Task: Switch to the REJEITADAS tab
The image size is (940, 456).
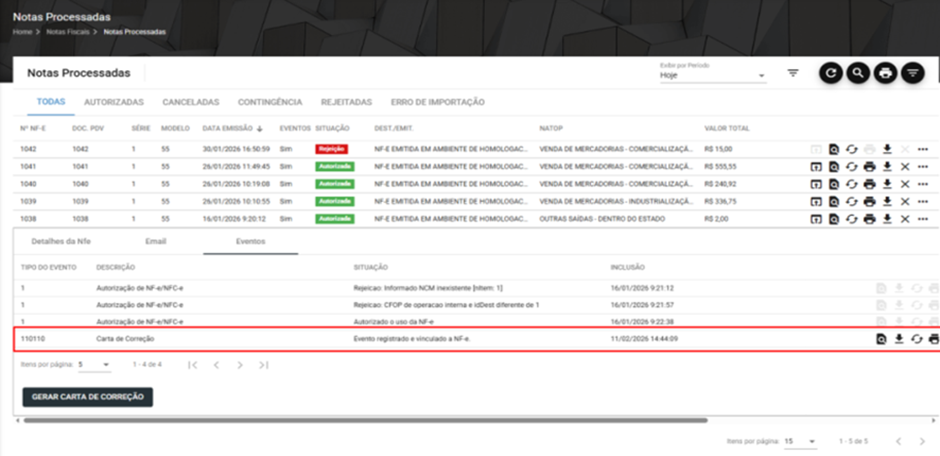Action: (347, 102)
